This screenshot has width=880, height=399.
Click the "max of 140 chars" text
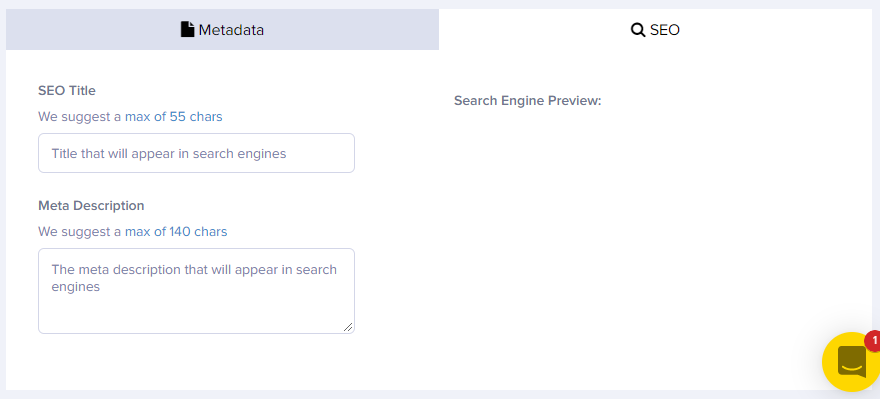pyautogui.click(x=176, y=231)
